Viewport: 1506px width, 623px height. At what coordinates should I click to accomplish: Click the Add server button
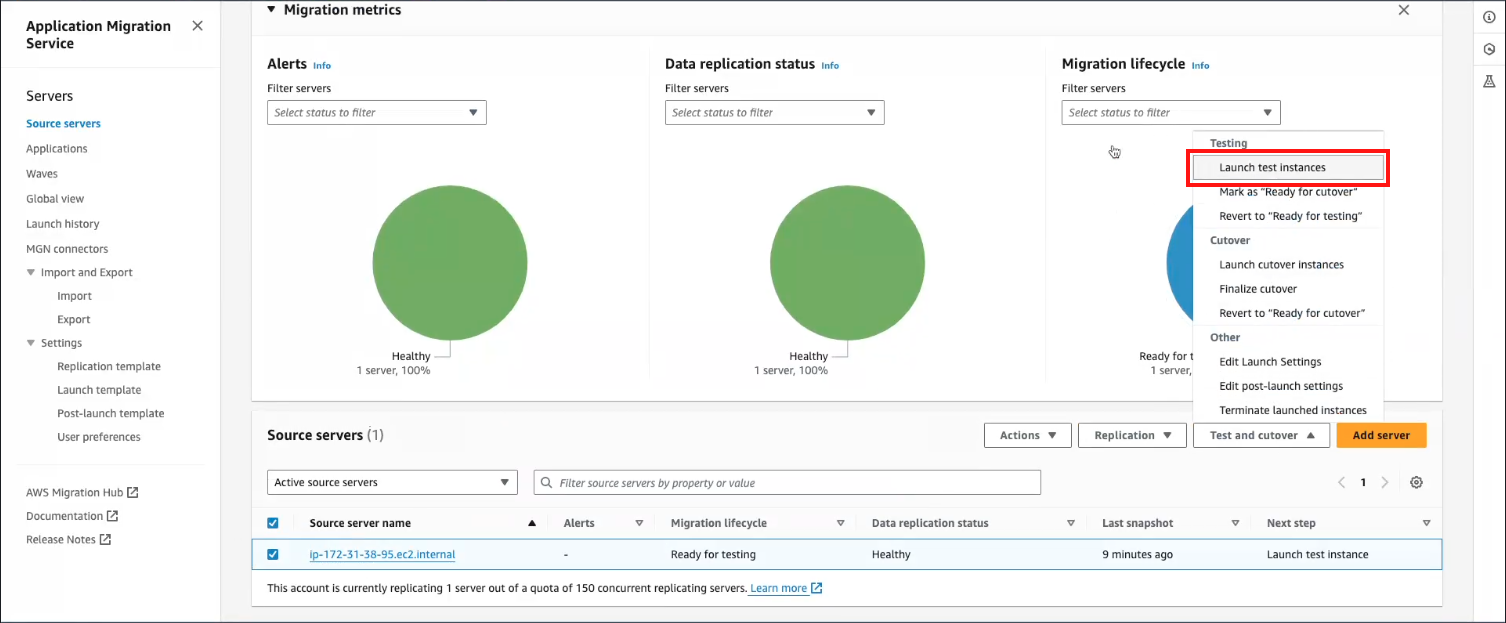pyautogui.click(x=1381, y=435)
